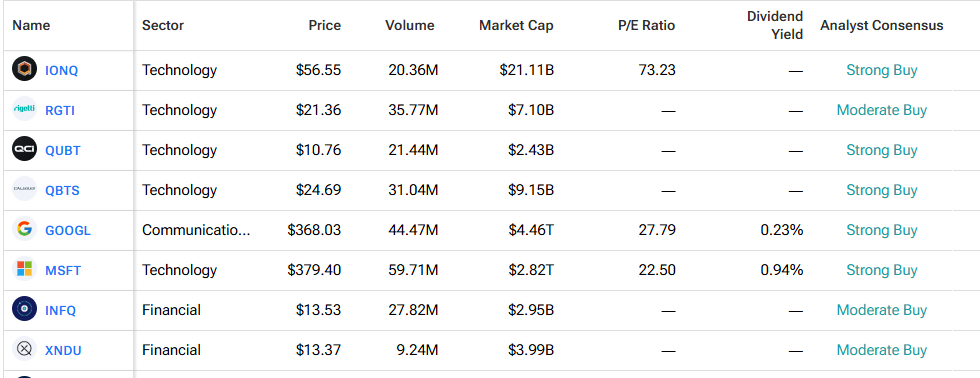980x378 pixels.
Task: Sort table by Price column header
Action: point(324,26)
